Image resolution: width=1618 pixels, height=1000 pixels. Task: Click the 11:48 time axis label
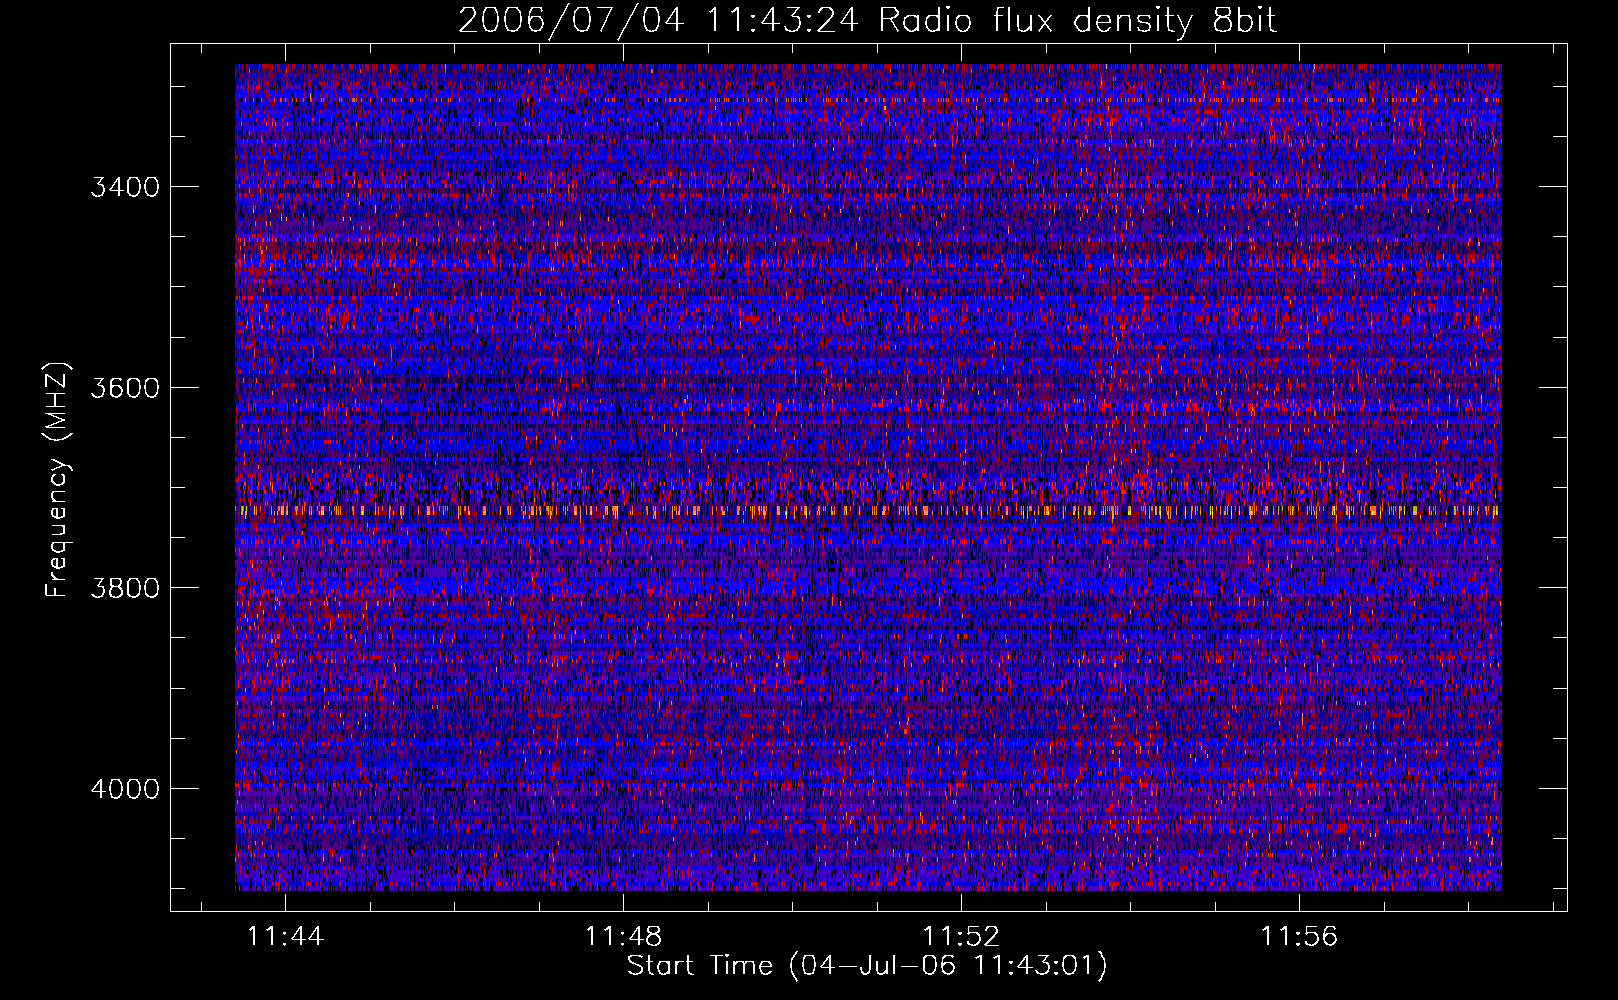pos(624,936)
